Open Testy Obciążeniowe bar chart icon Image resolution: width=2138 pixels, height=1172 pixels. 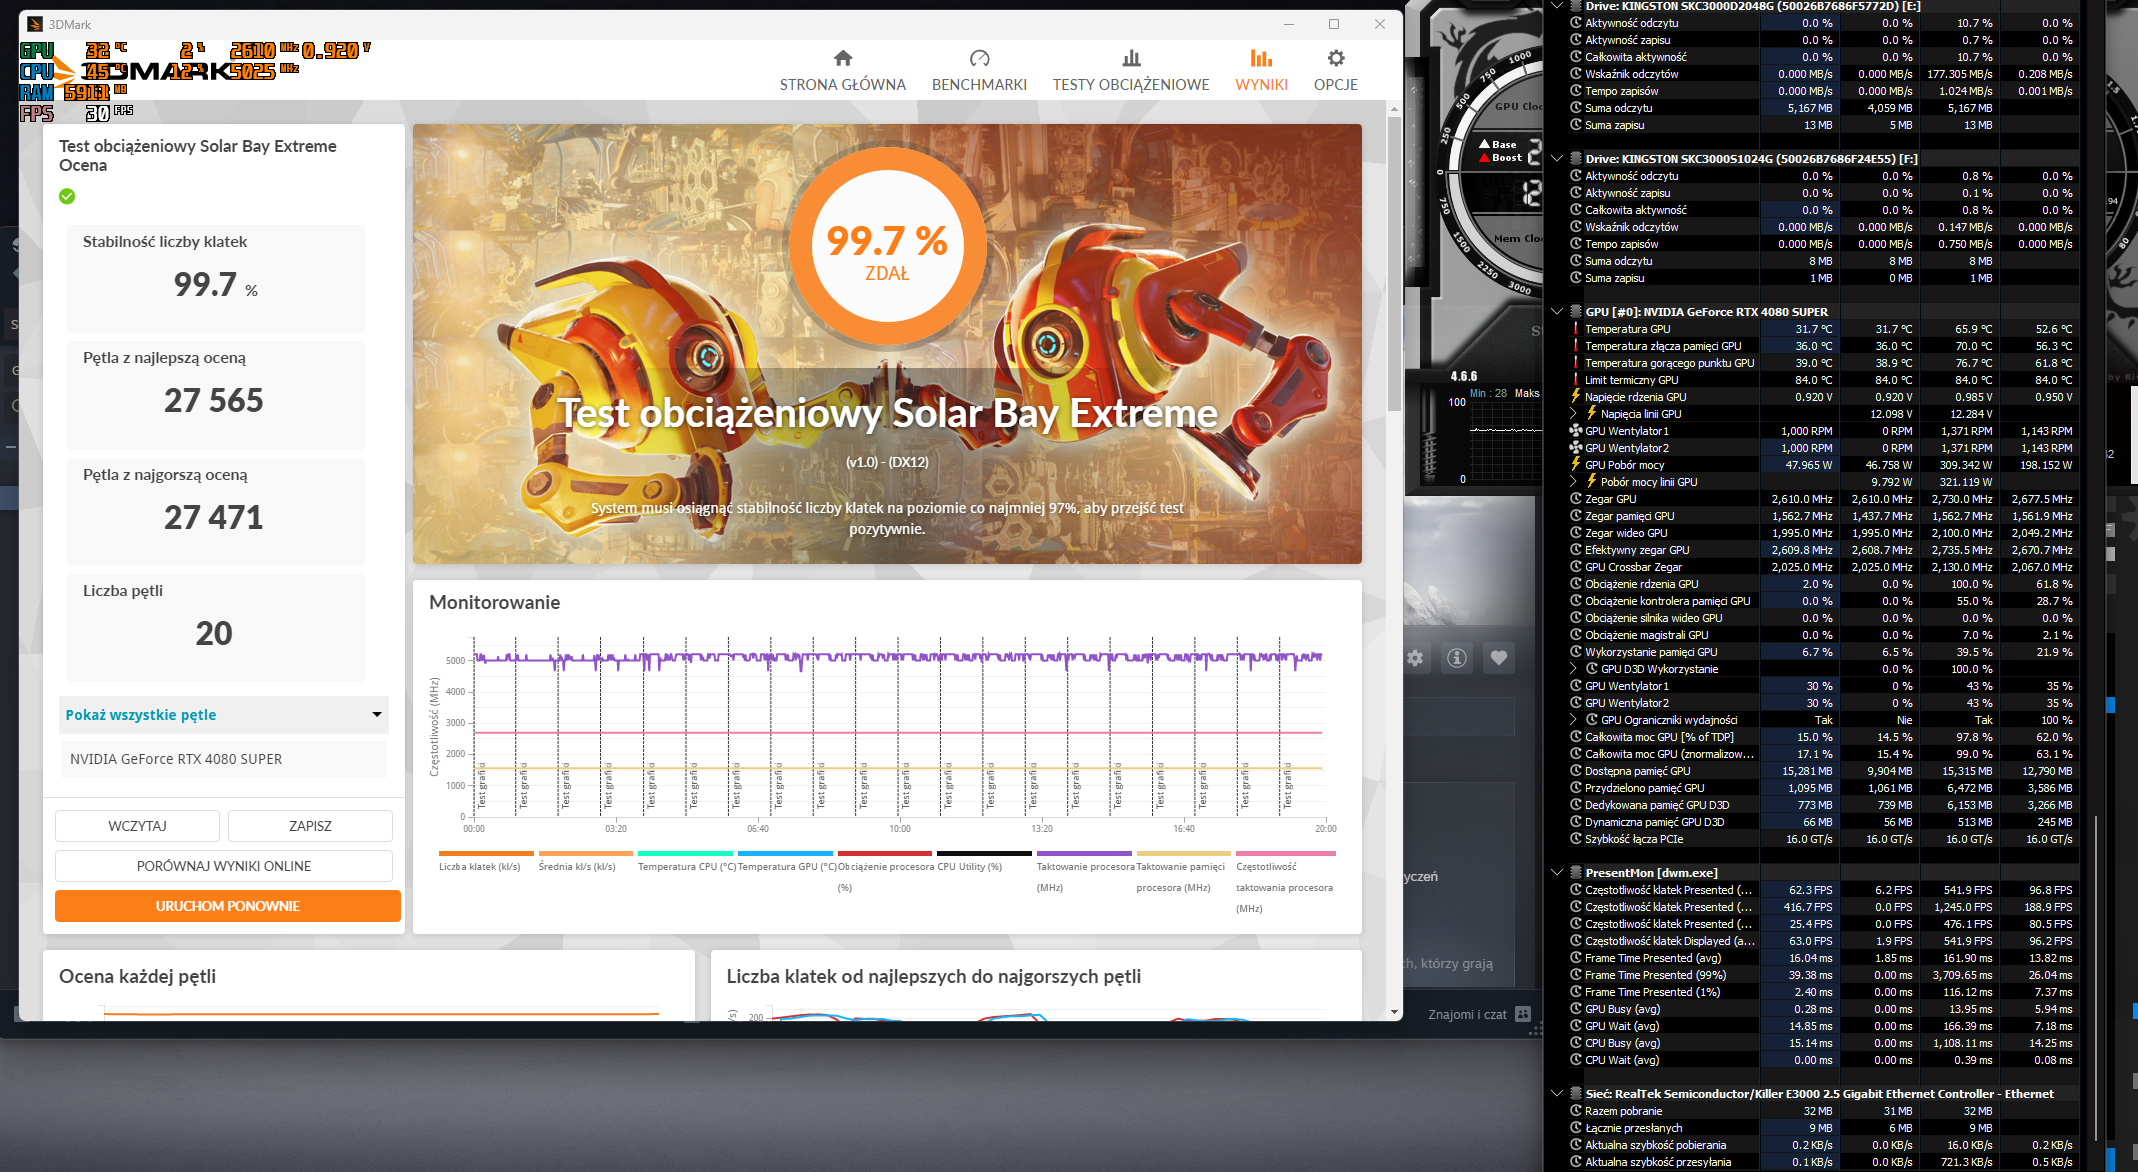(1131, 58)
